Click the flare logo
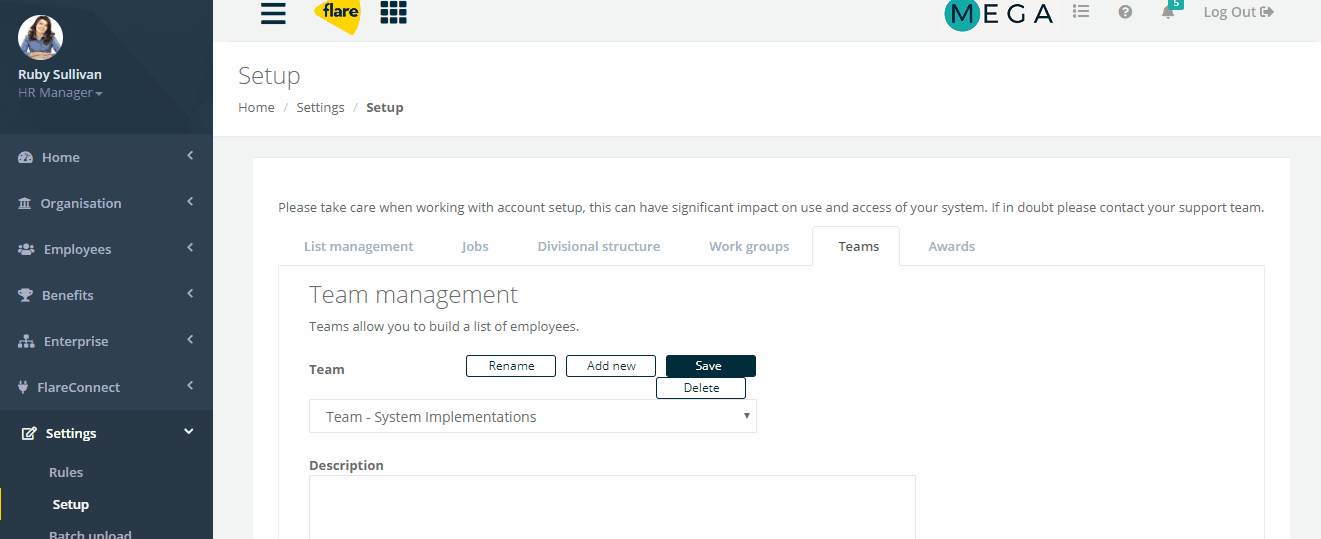 [x=337, y=15]
